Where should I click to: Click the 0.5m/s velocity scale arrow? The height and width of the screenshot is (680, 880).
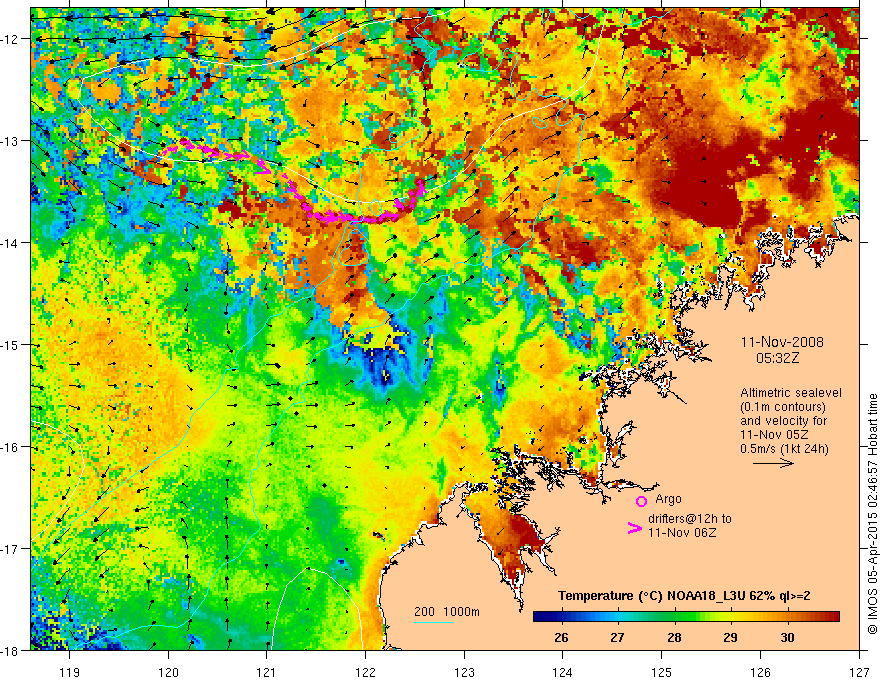click(x=773, y=463)
